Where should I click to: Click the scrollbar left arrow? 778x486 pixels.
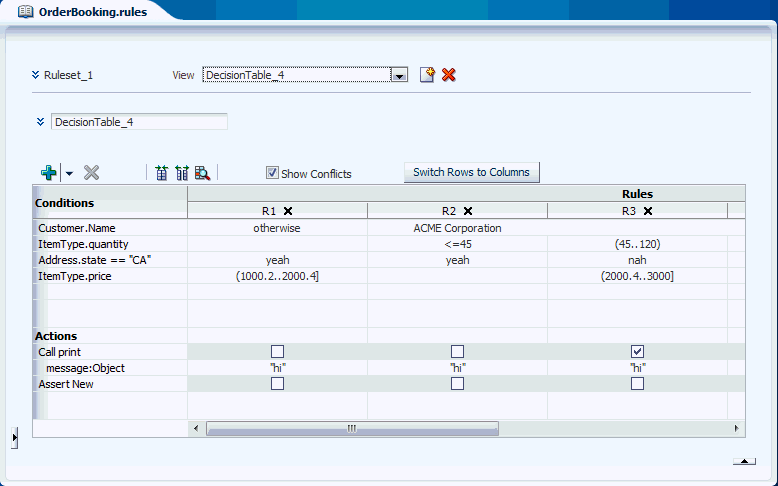coord(196,428)
